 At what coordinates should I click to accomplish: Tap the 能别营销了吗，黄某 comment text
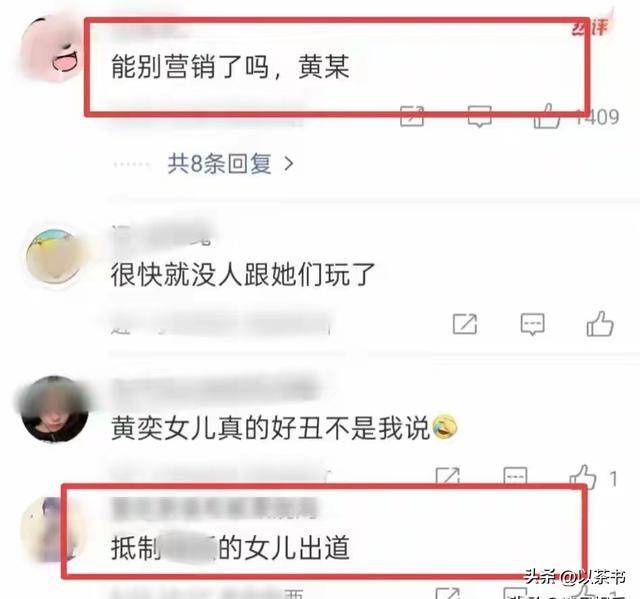231,67
